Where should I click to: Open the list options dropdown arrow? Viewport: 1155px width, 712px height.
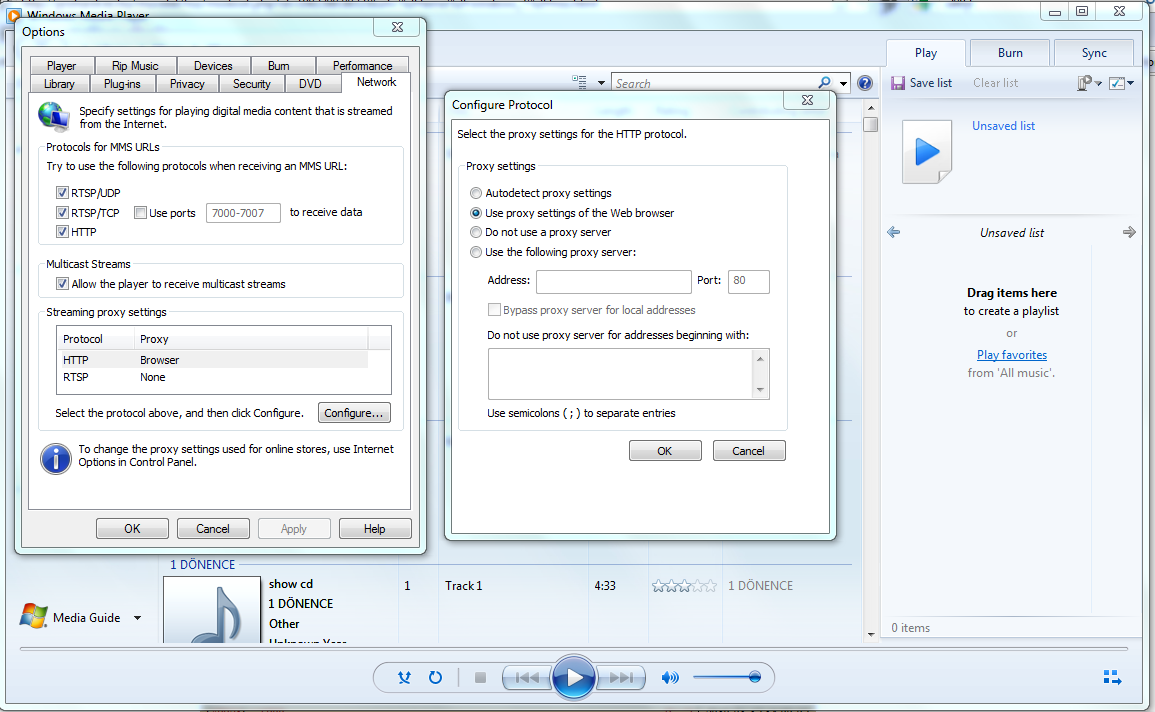coord(1131,83)
